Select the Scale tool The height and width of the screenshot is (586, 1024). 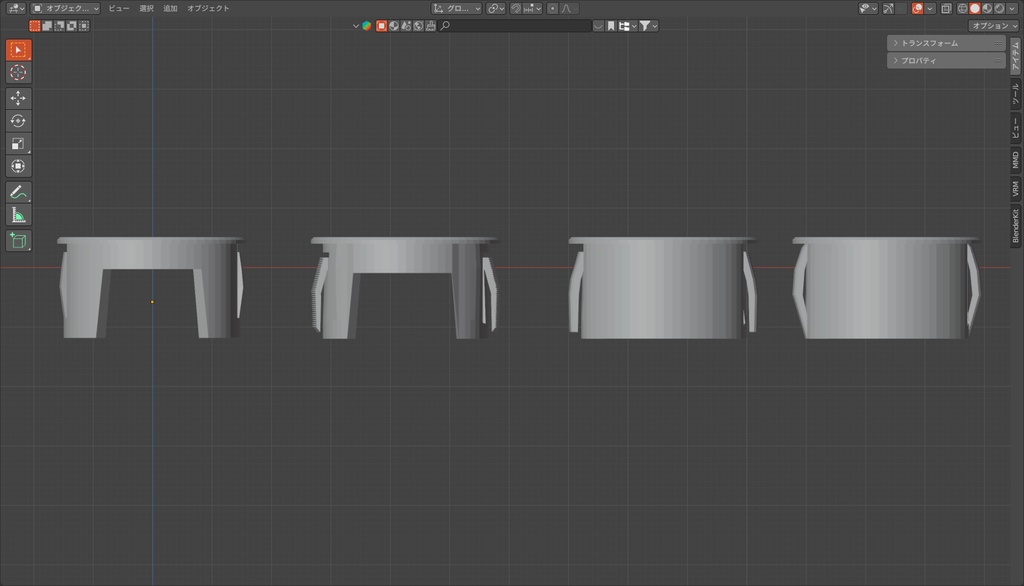point(17,143)
